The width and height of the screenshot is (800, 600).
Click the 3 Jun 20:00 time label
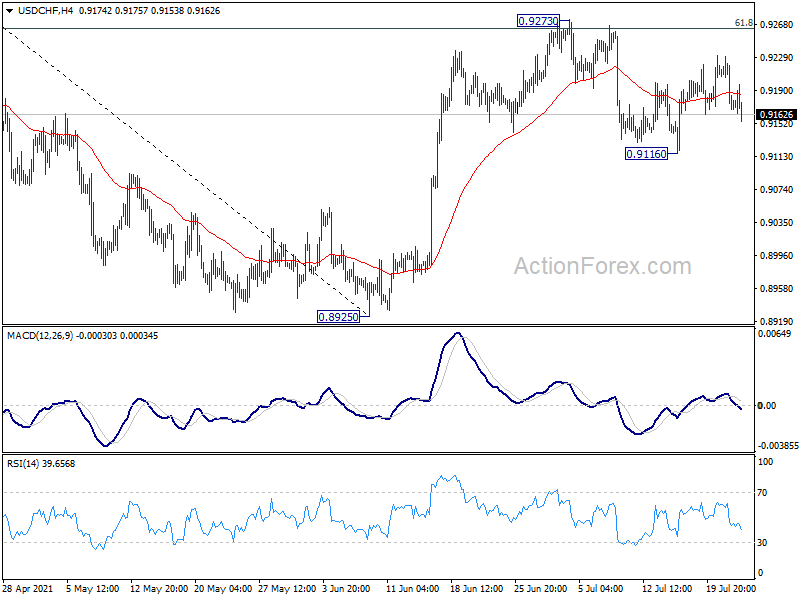(x=346, y=589)
